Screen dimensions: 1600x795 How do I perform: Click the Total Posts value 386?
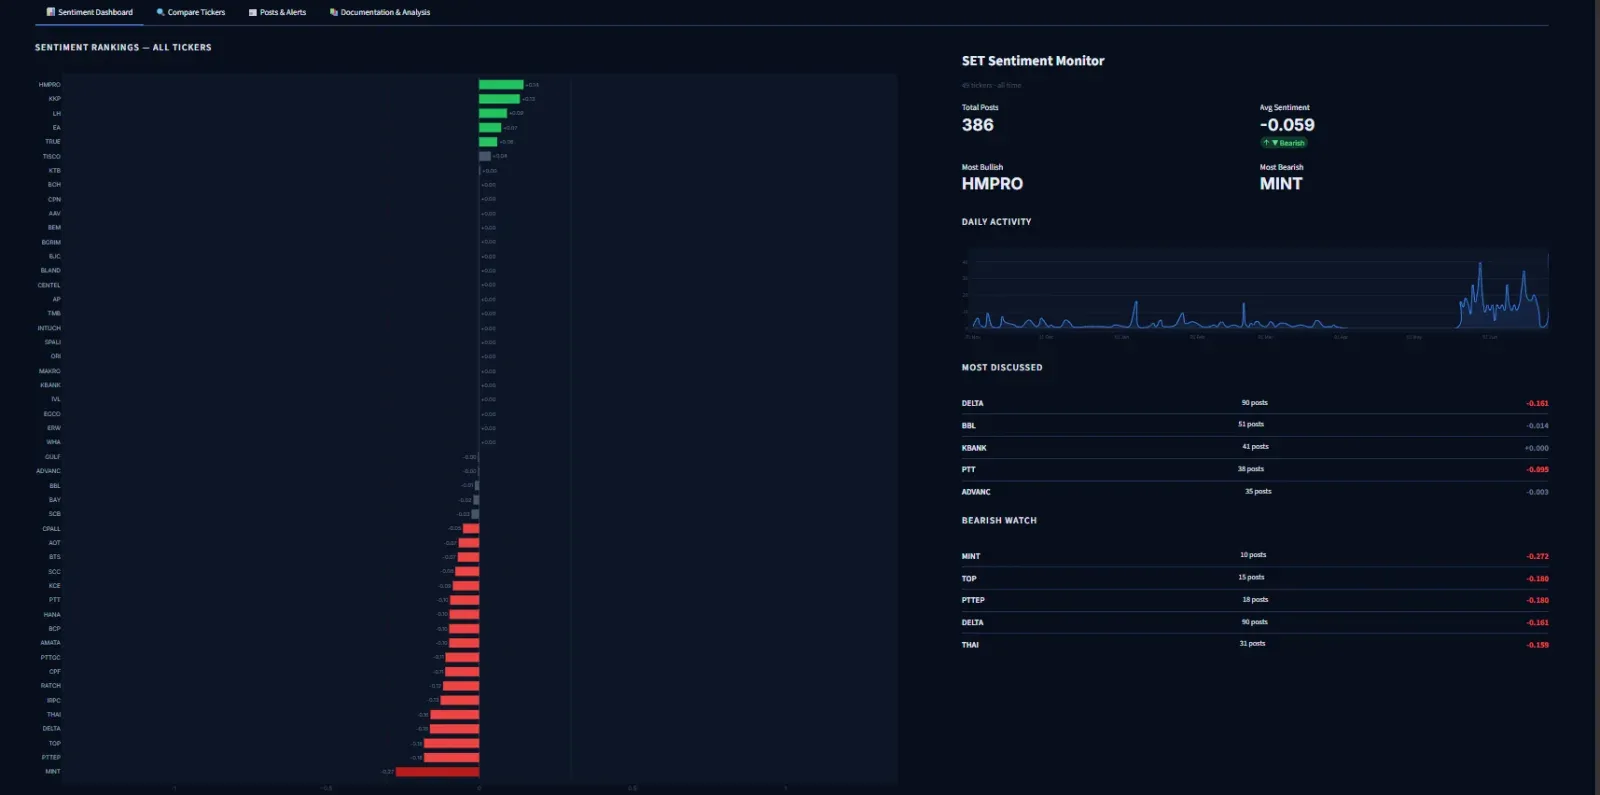coord(978,125)
